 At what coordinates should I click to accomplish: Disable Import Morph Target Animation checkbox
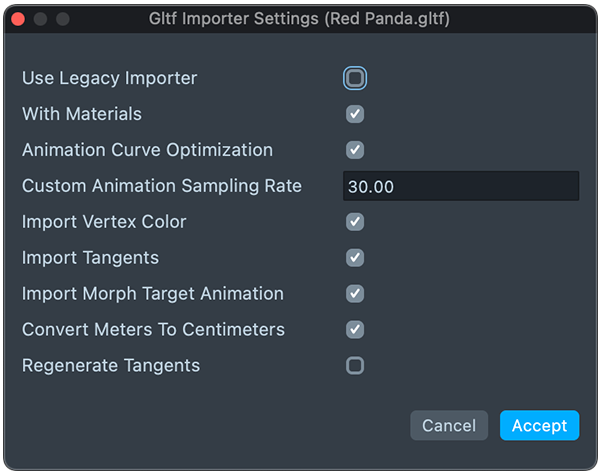coord(355,294)
